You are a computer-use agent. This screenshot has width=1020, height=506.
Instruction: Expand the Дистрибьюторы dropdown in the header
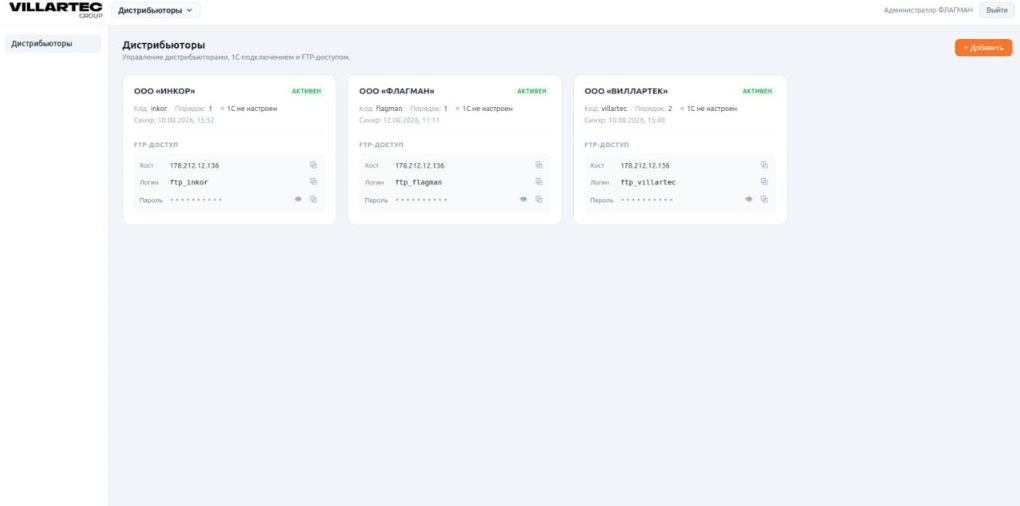point(155,10)
